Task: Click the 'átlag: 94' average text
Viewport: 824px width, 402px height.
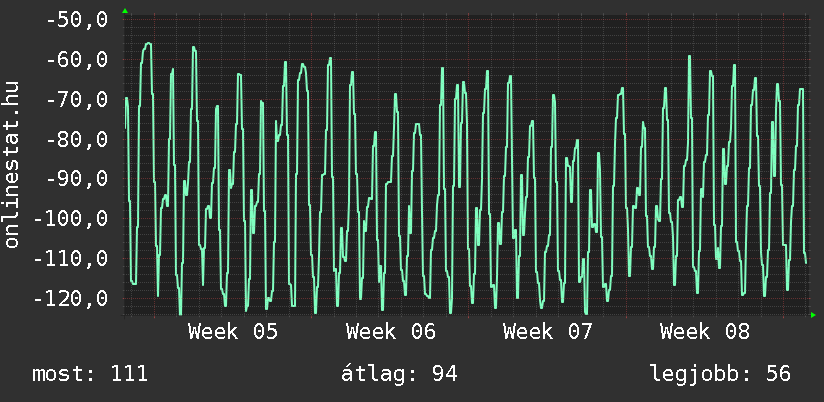Action: [399, 375]
